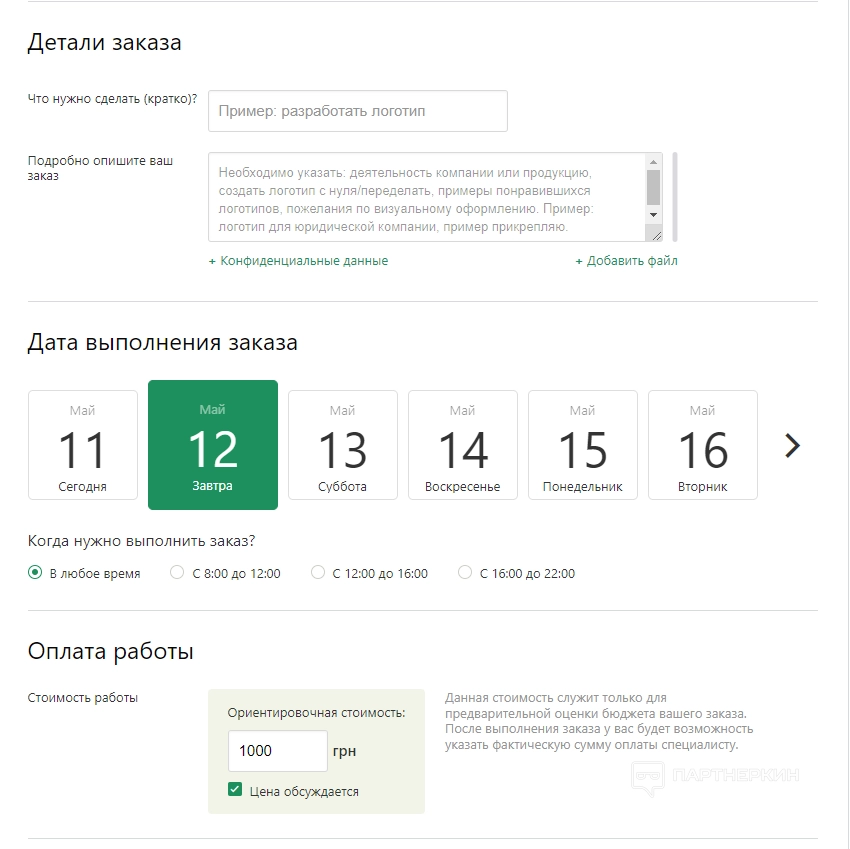Click the 'Оплата работы' heading

(x=111, y=652)
